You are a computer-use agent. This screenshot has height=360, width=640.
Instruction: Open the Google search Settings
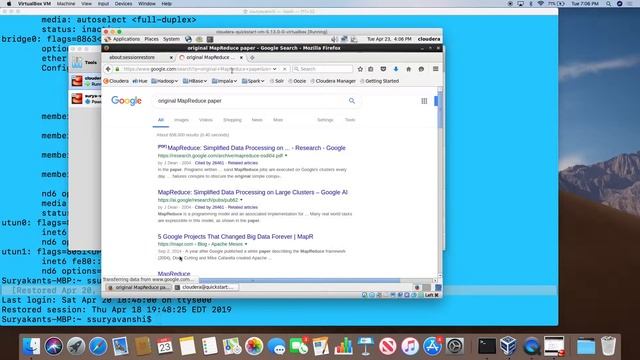click(x=325, y=120)
